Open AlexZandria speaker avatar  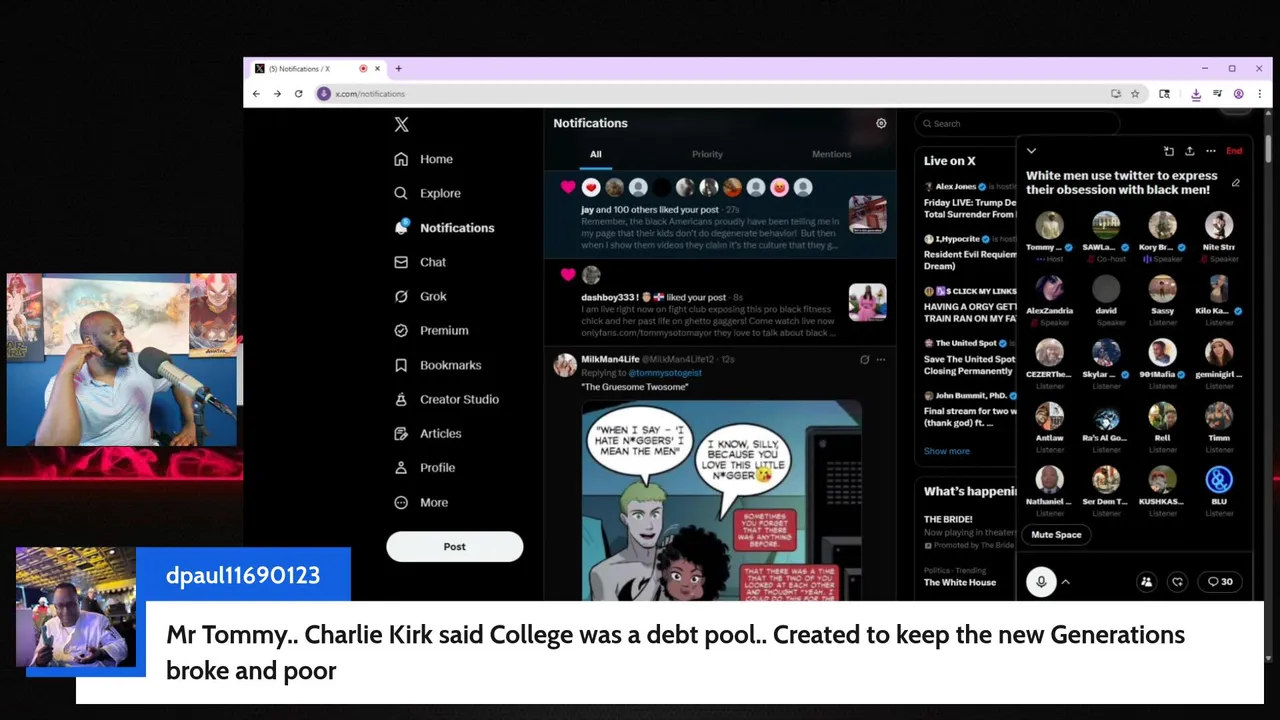click(x=1049, y=289)
